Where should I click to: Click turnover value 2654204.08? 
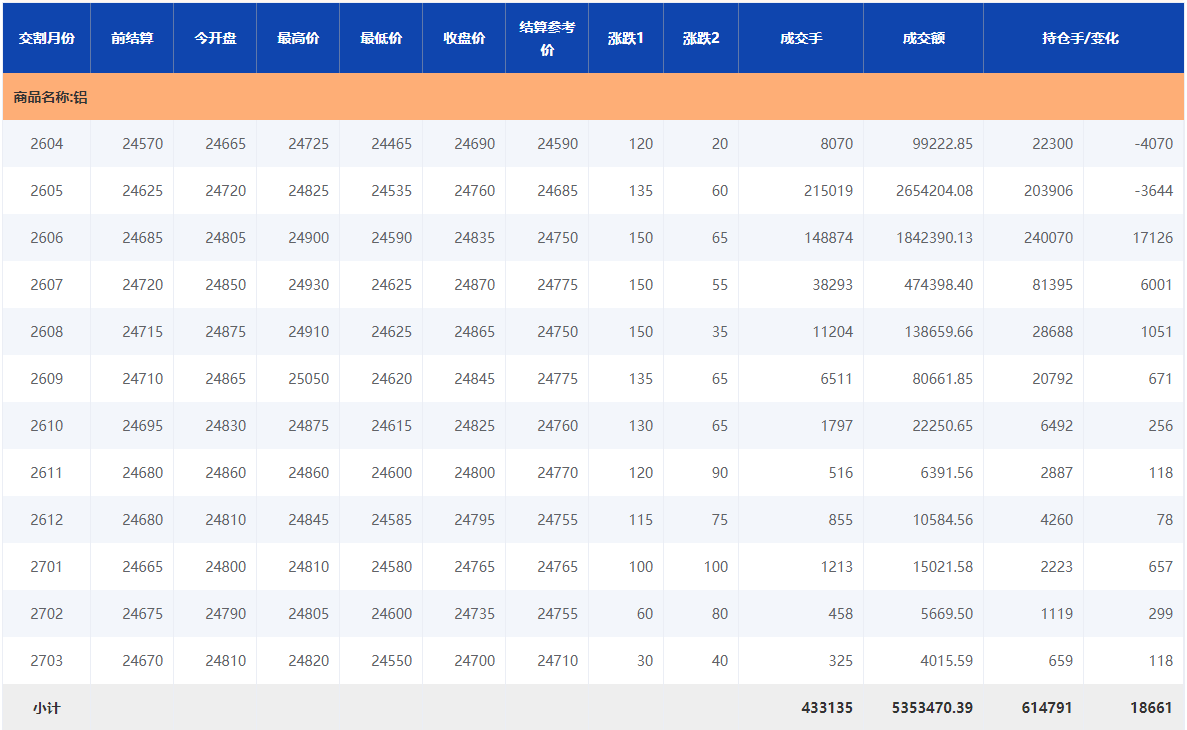pos(935,191)
